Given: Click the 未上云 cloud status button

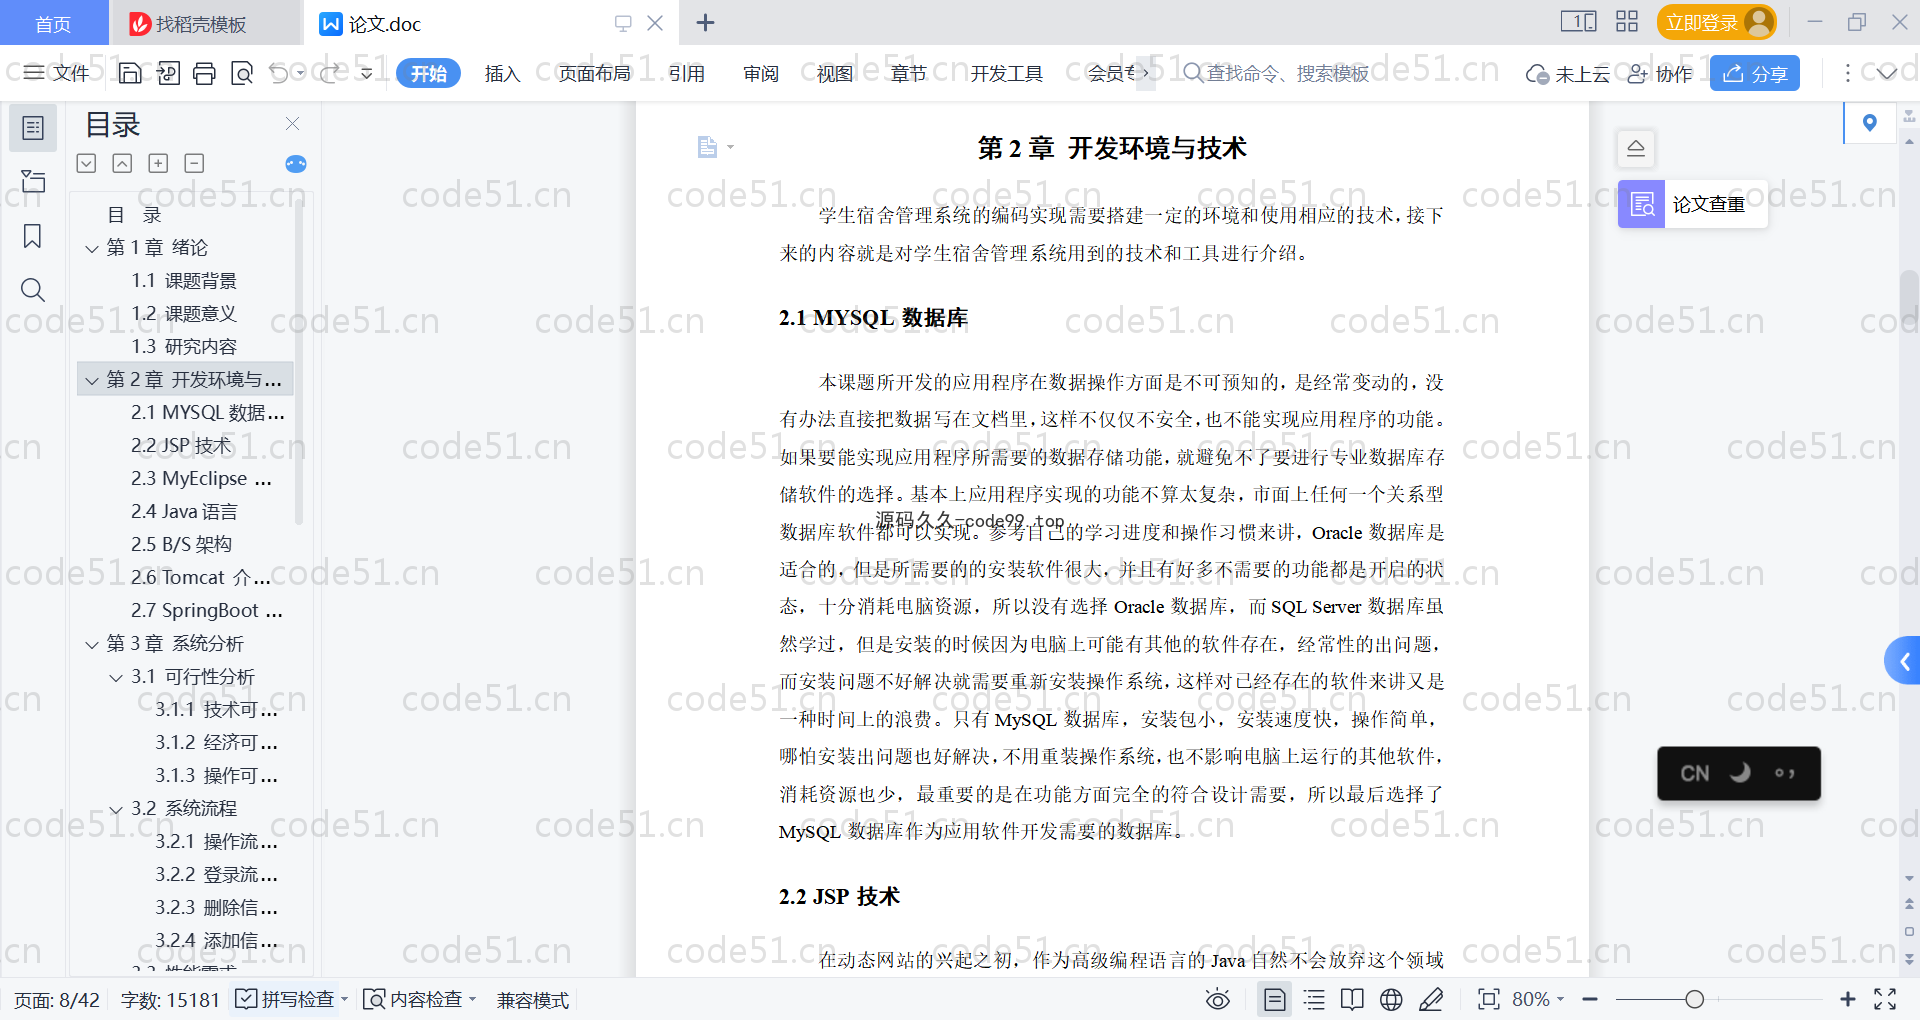Looking at the screenshot, I should coord(1567,73).
